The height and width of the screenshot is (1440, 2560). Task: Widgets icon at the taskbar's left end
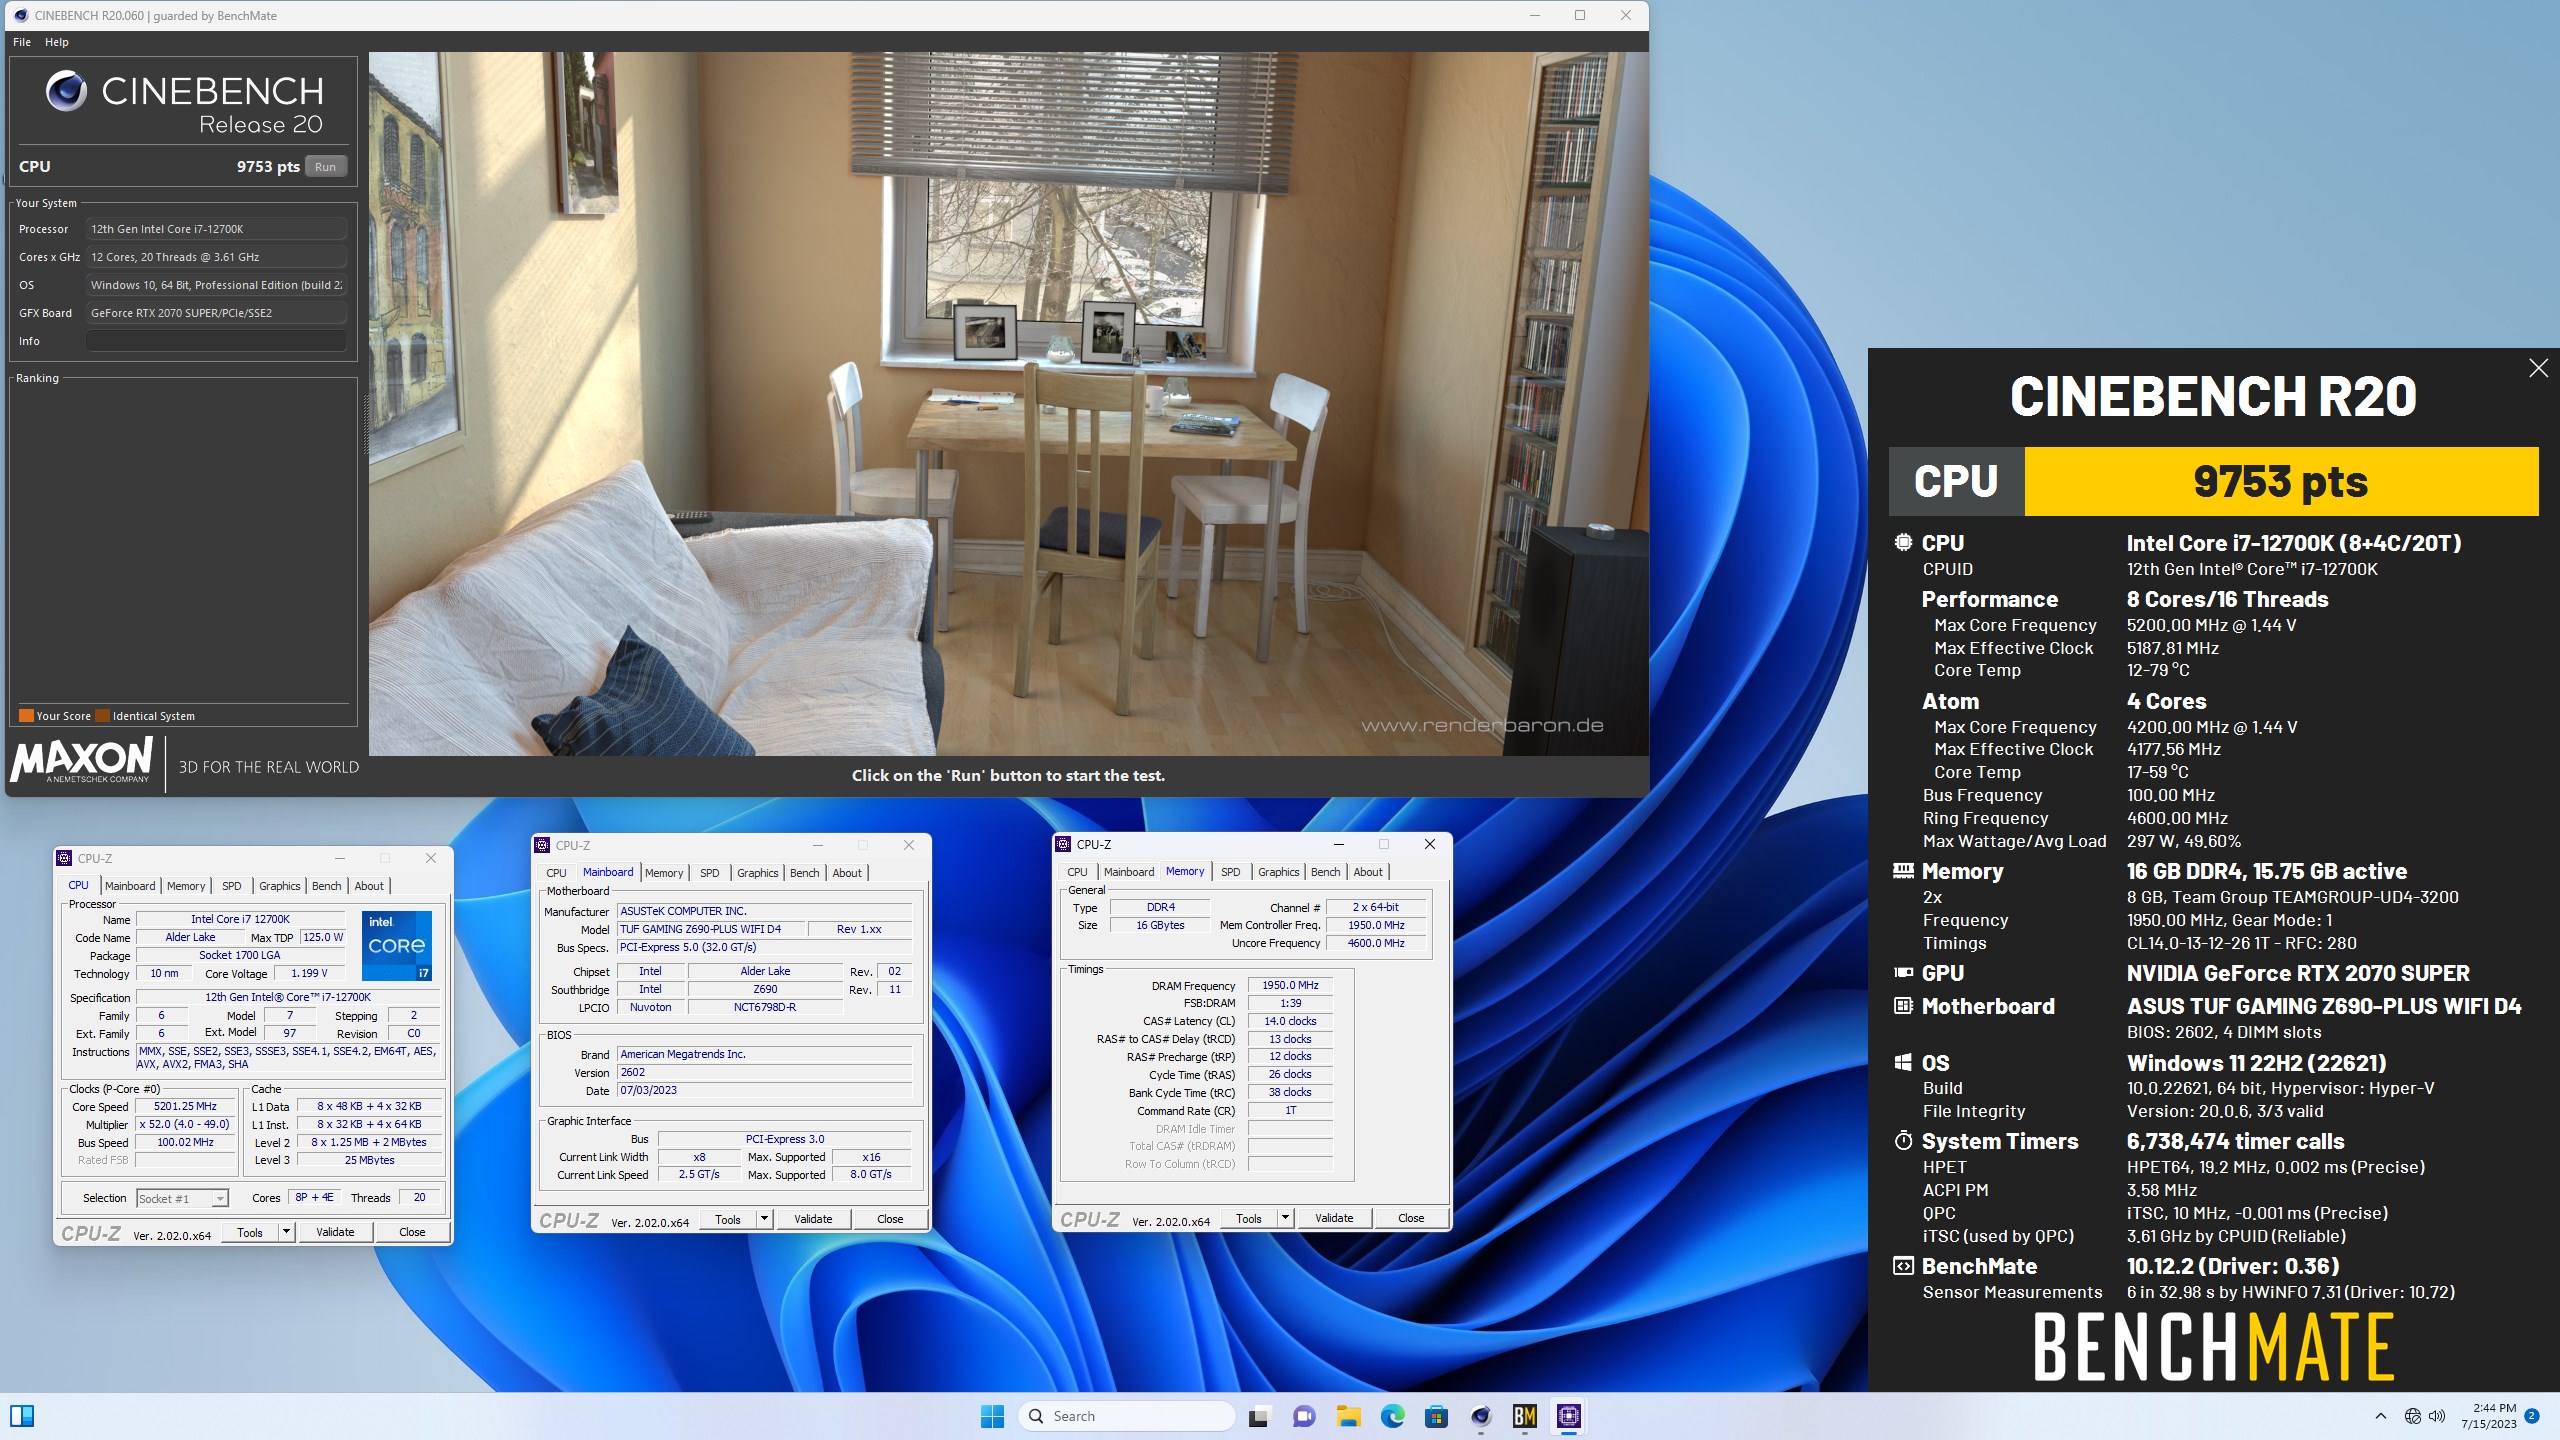coord(22,1416)
